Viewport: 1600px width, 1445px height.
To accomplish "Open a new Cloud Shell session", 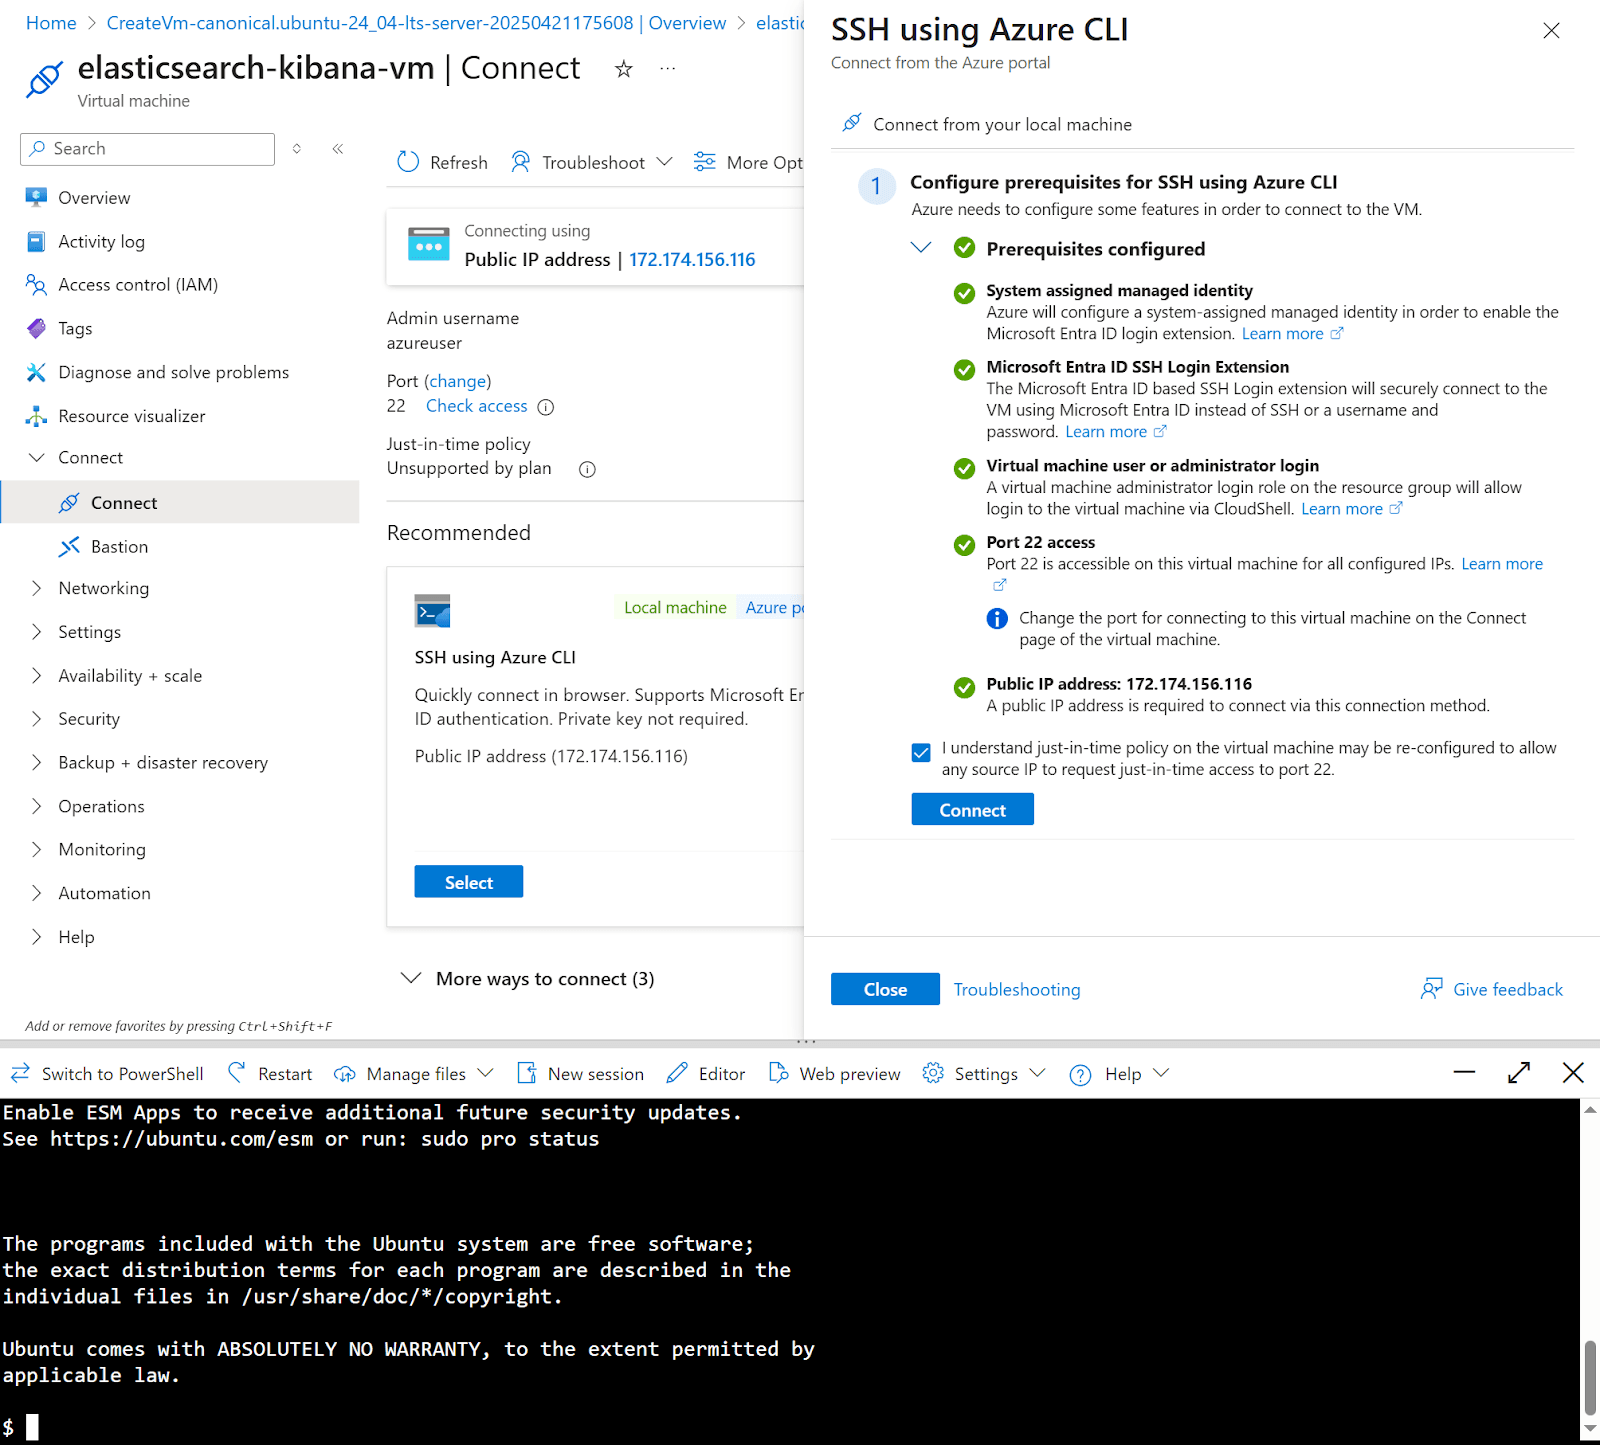I will (x=594, y=1073).
